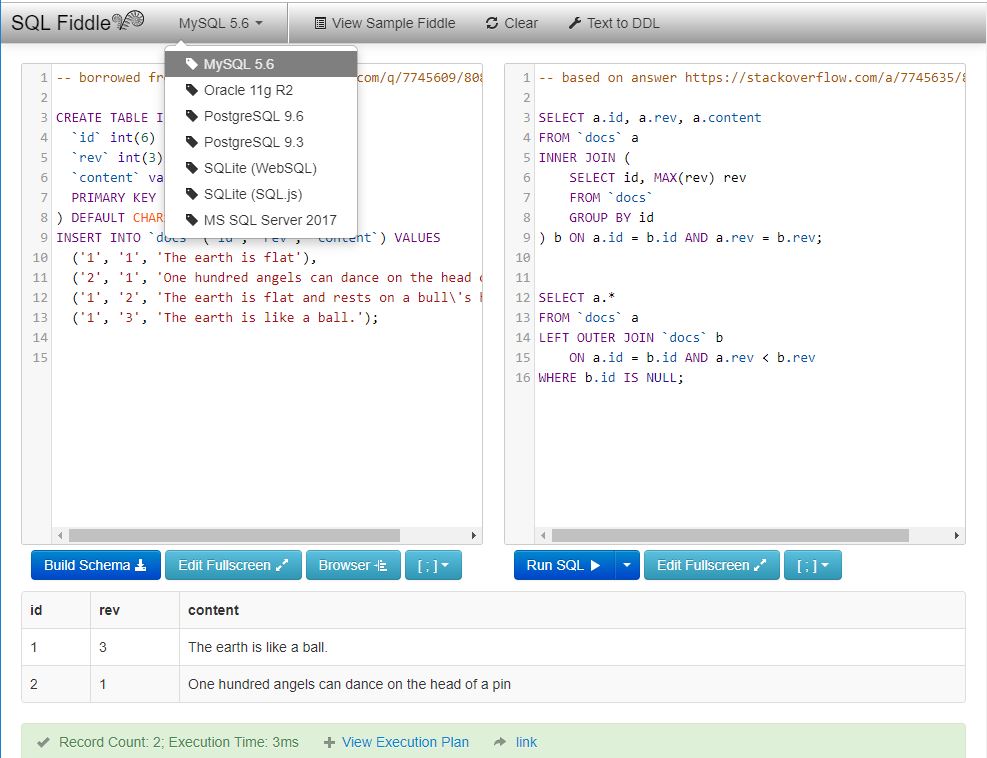
Task: Click schema panel horizontal scrollbar thumb
Action: pyautogui.click(x=234, y=535)
